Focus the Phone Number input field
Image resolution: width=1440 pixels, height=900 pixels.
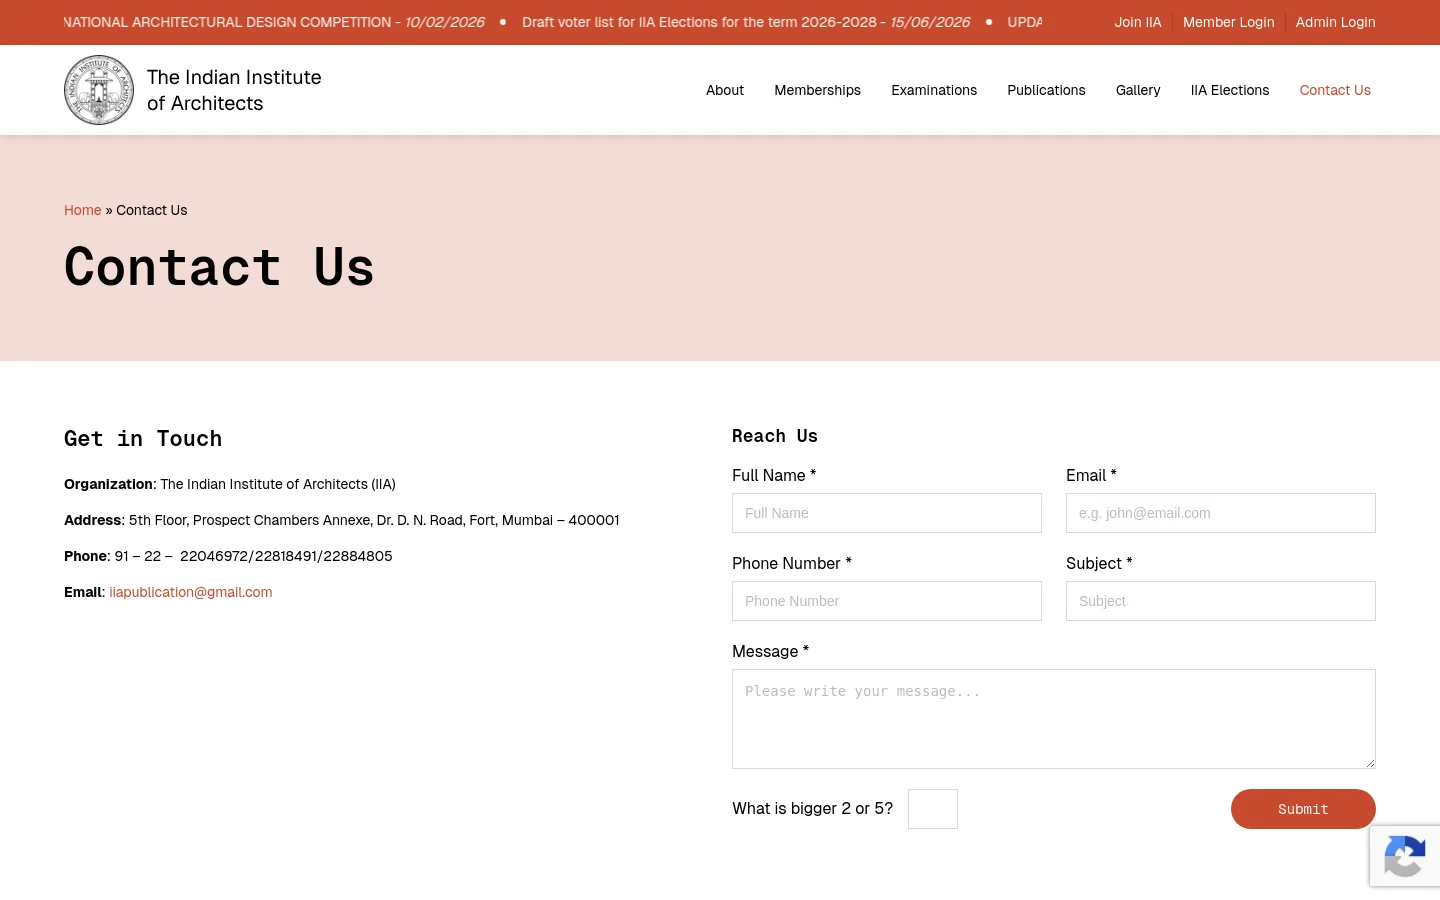point(887,601)
